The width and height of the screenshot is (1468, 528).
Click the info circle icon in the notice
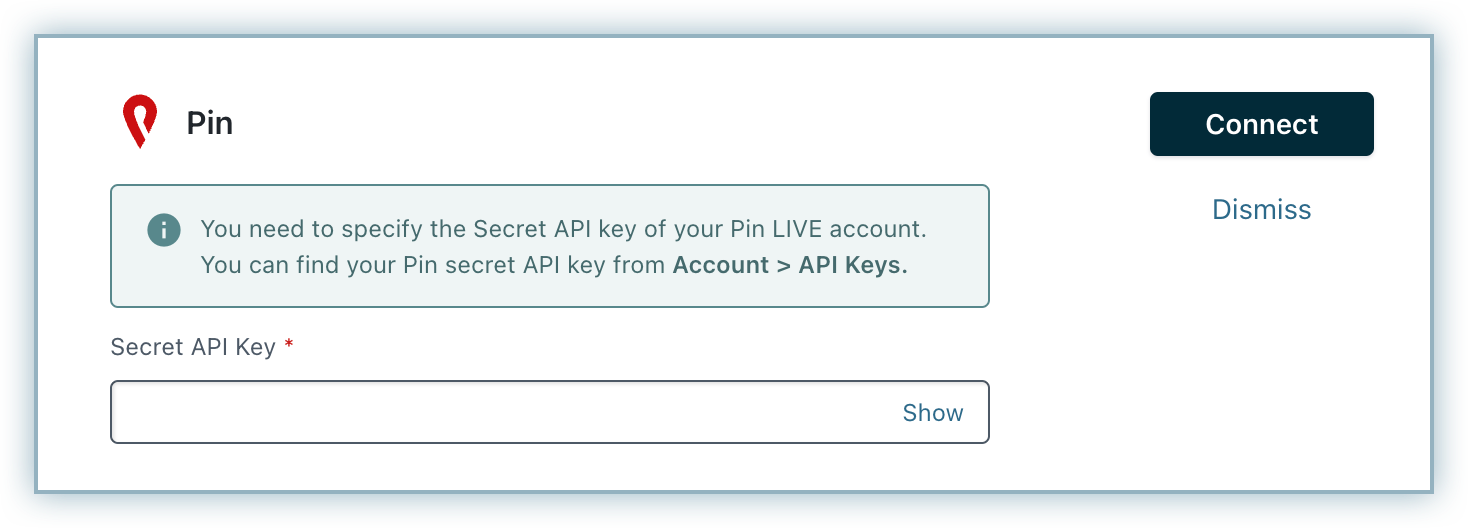click(x=164, y=229)
